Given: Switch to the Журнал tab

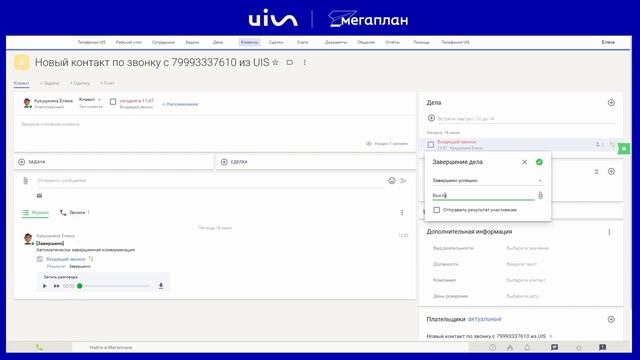Looking at the screenshot, I should coord(36,213).
